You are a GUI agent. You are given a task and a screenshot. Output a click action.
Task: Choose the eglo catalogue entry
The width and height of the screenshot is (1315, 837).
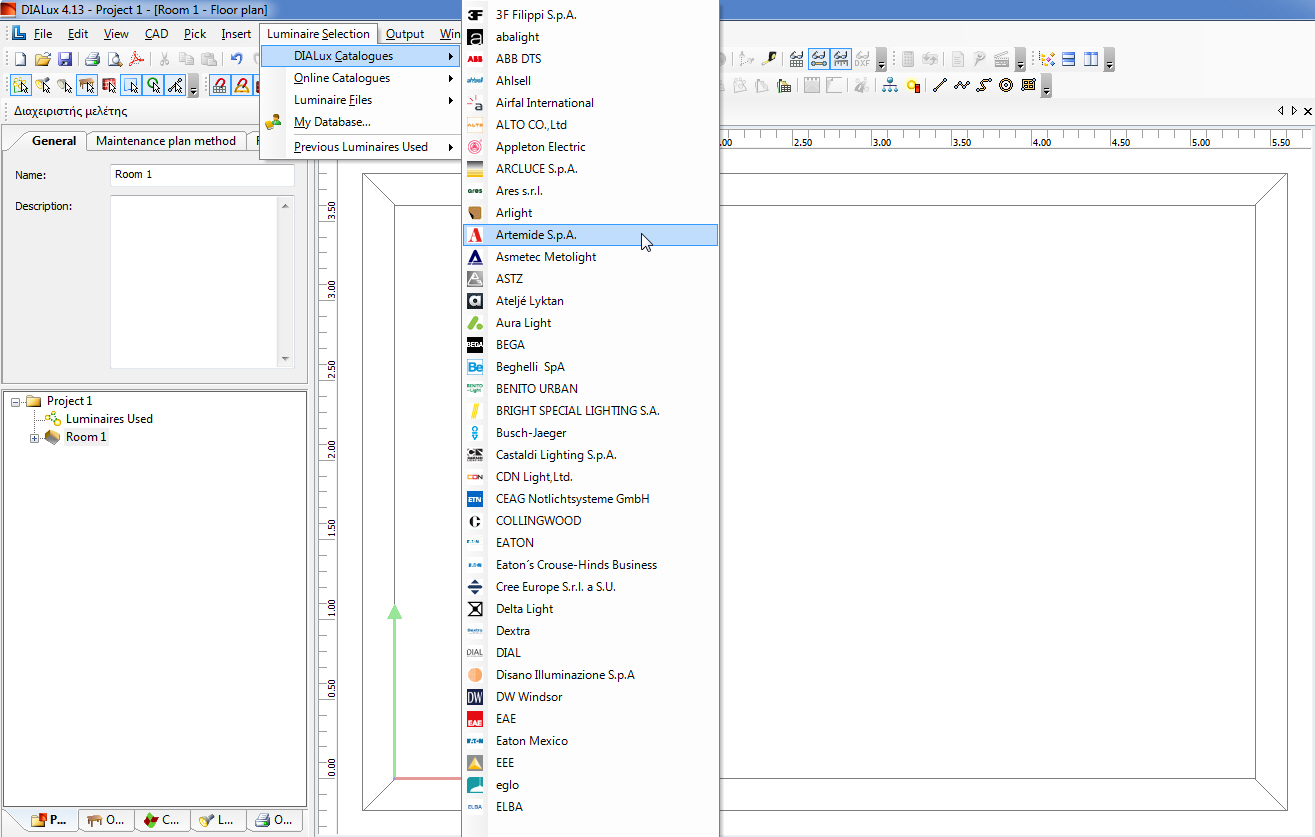tap(590, 785)
